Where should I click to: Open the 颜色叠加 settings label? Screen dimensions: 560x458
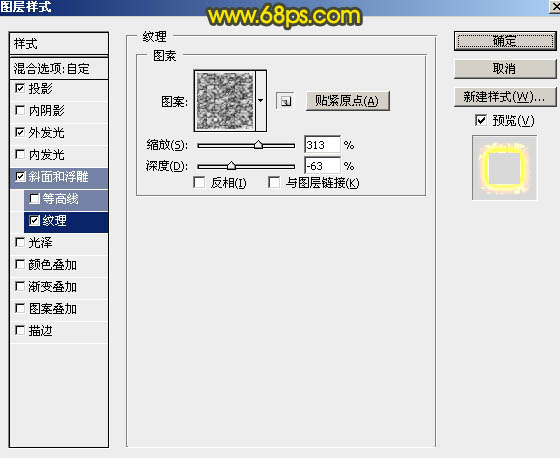coord(52,265)
